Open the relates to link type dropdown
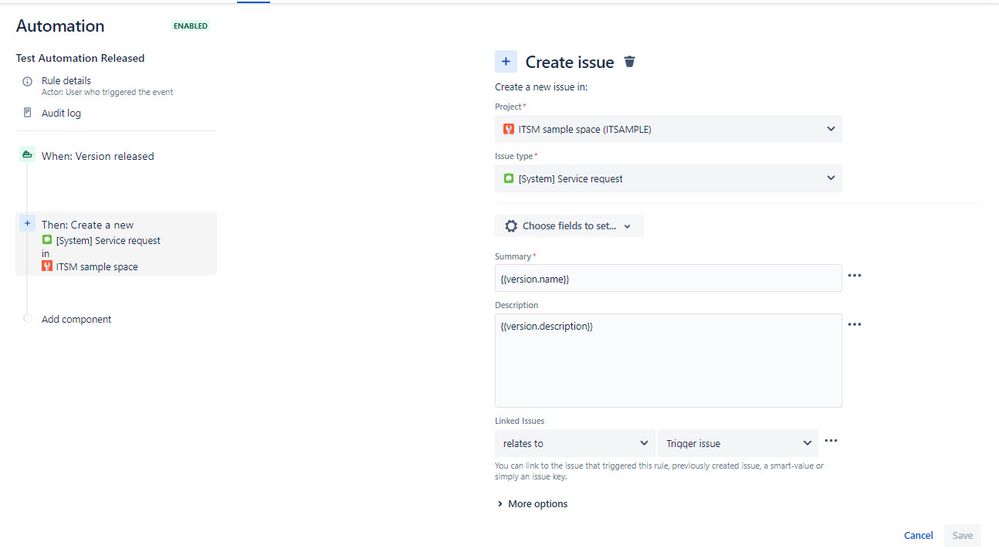The image size is (999, 549). point(575,443)
